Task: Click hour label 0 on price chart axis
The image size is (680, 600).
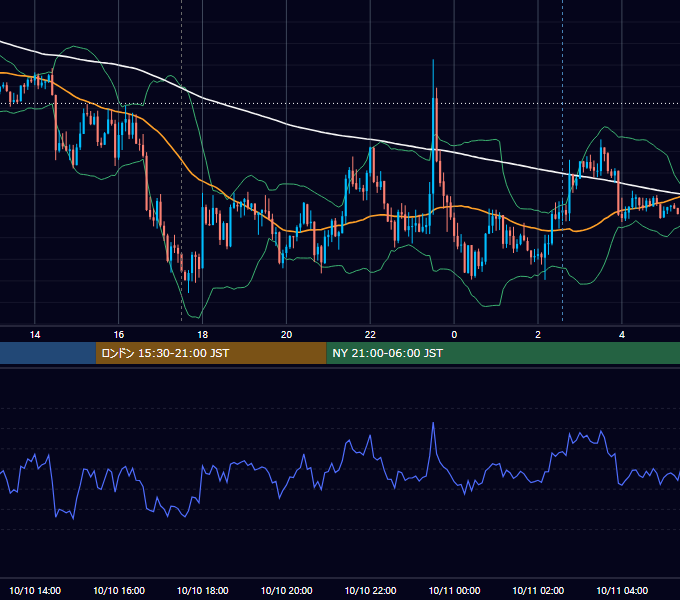Action: coord(454,334)
